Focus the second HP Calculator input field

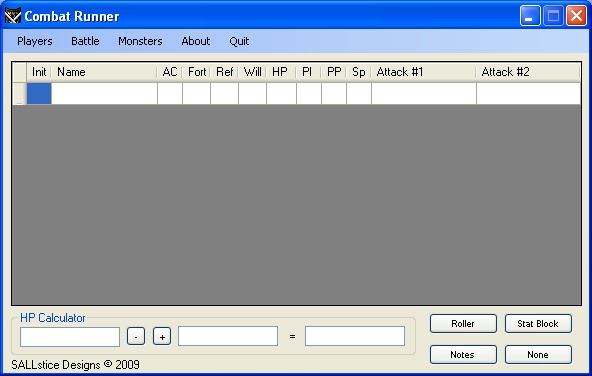point(228,336)
